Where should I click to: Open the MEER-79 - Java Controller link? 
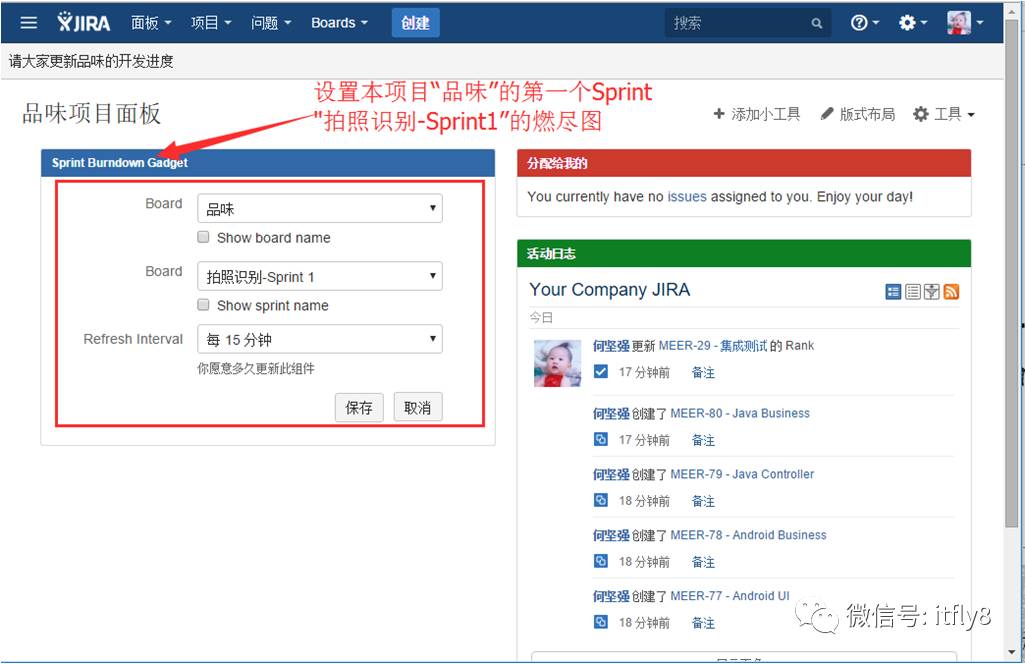(x=742, y=474)
